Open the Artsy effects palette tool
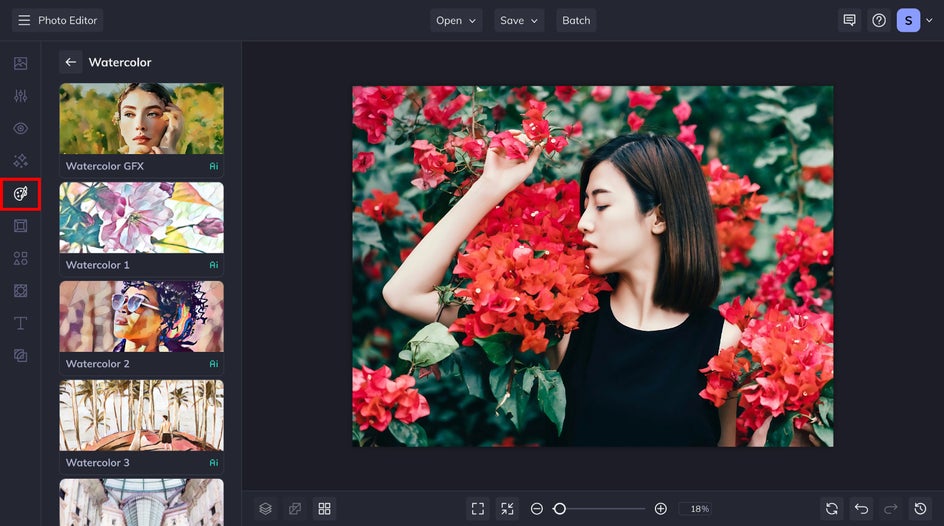The width and height of the screenshot is (944, 526). [x=20, y=193]
